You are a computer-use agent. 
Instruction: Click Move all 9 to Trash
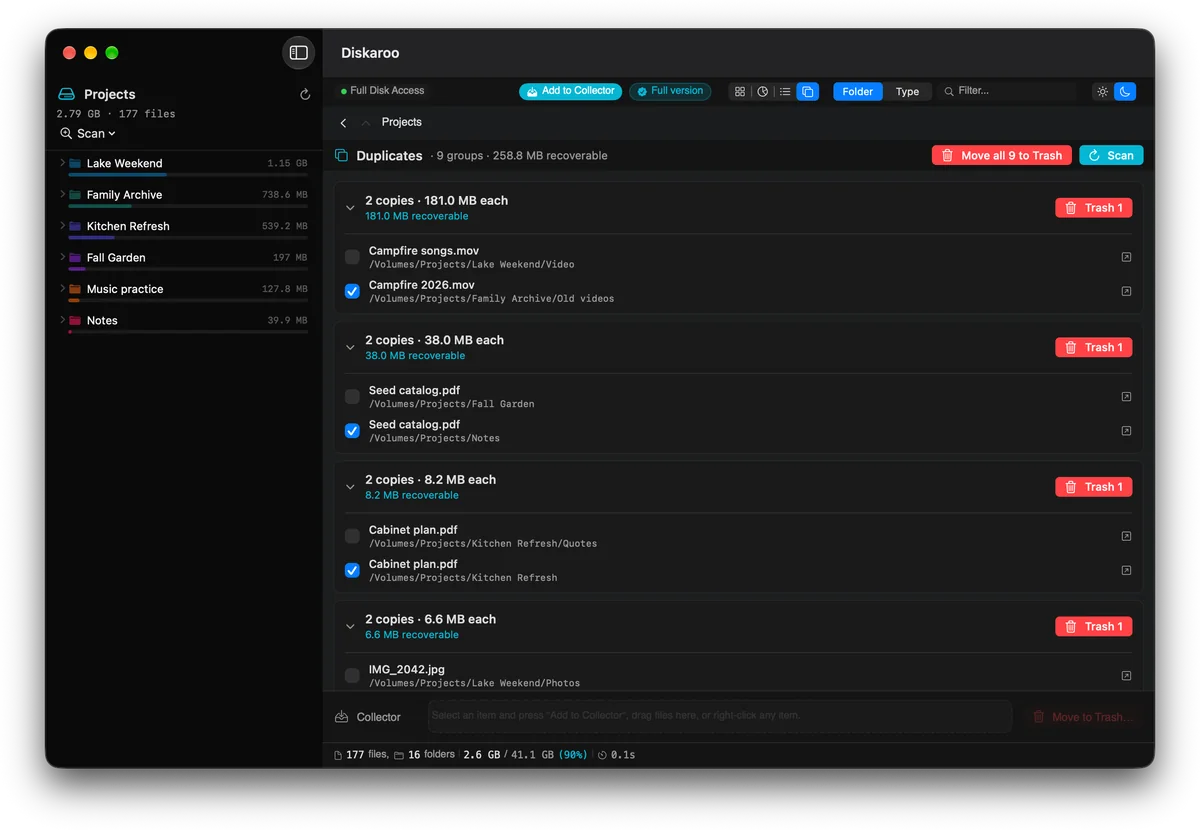[1002, 155]
